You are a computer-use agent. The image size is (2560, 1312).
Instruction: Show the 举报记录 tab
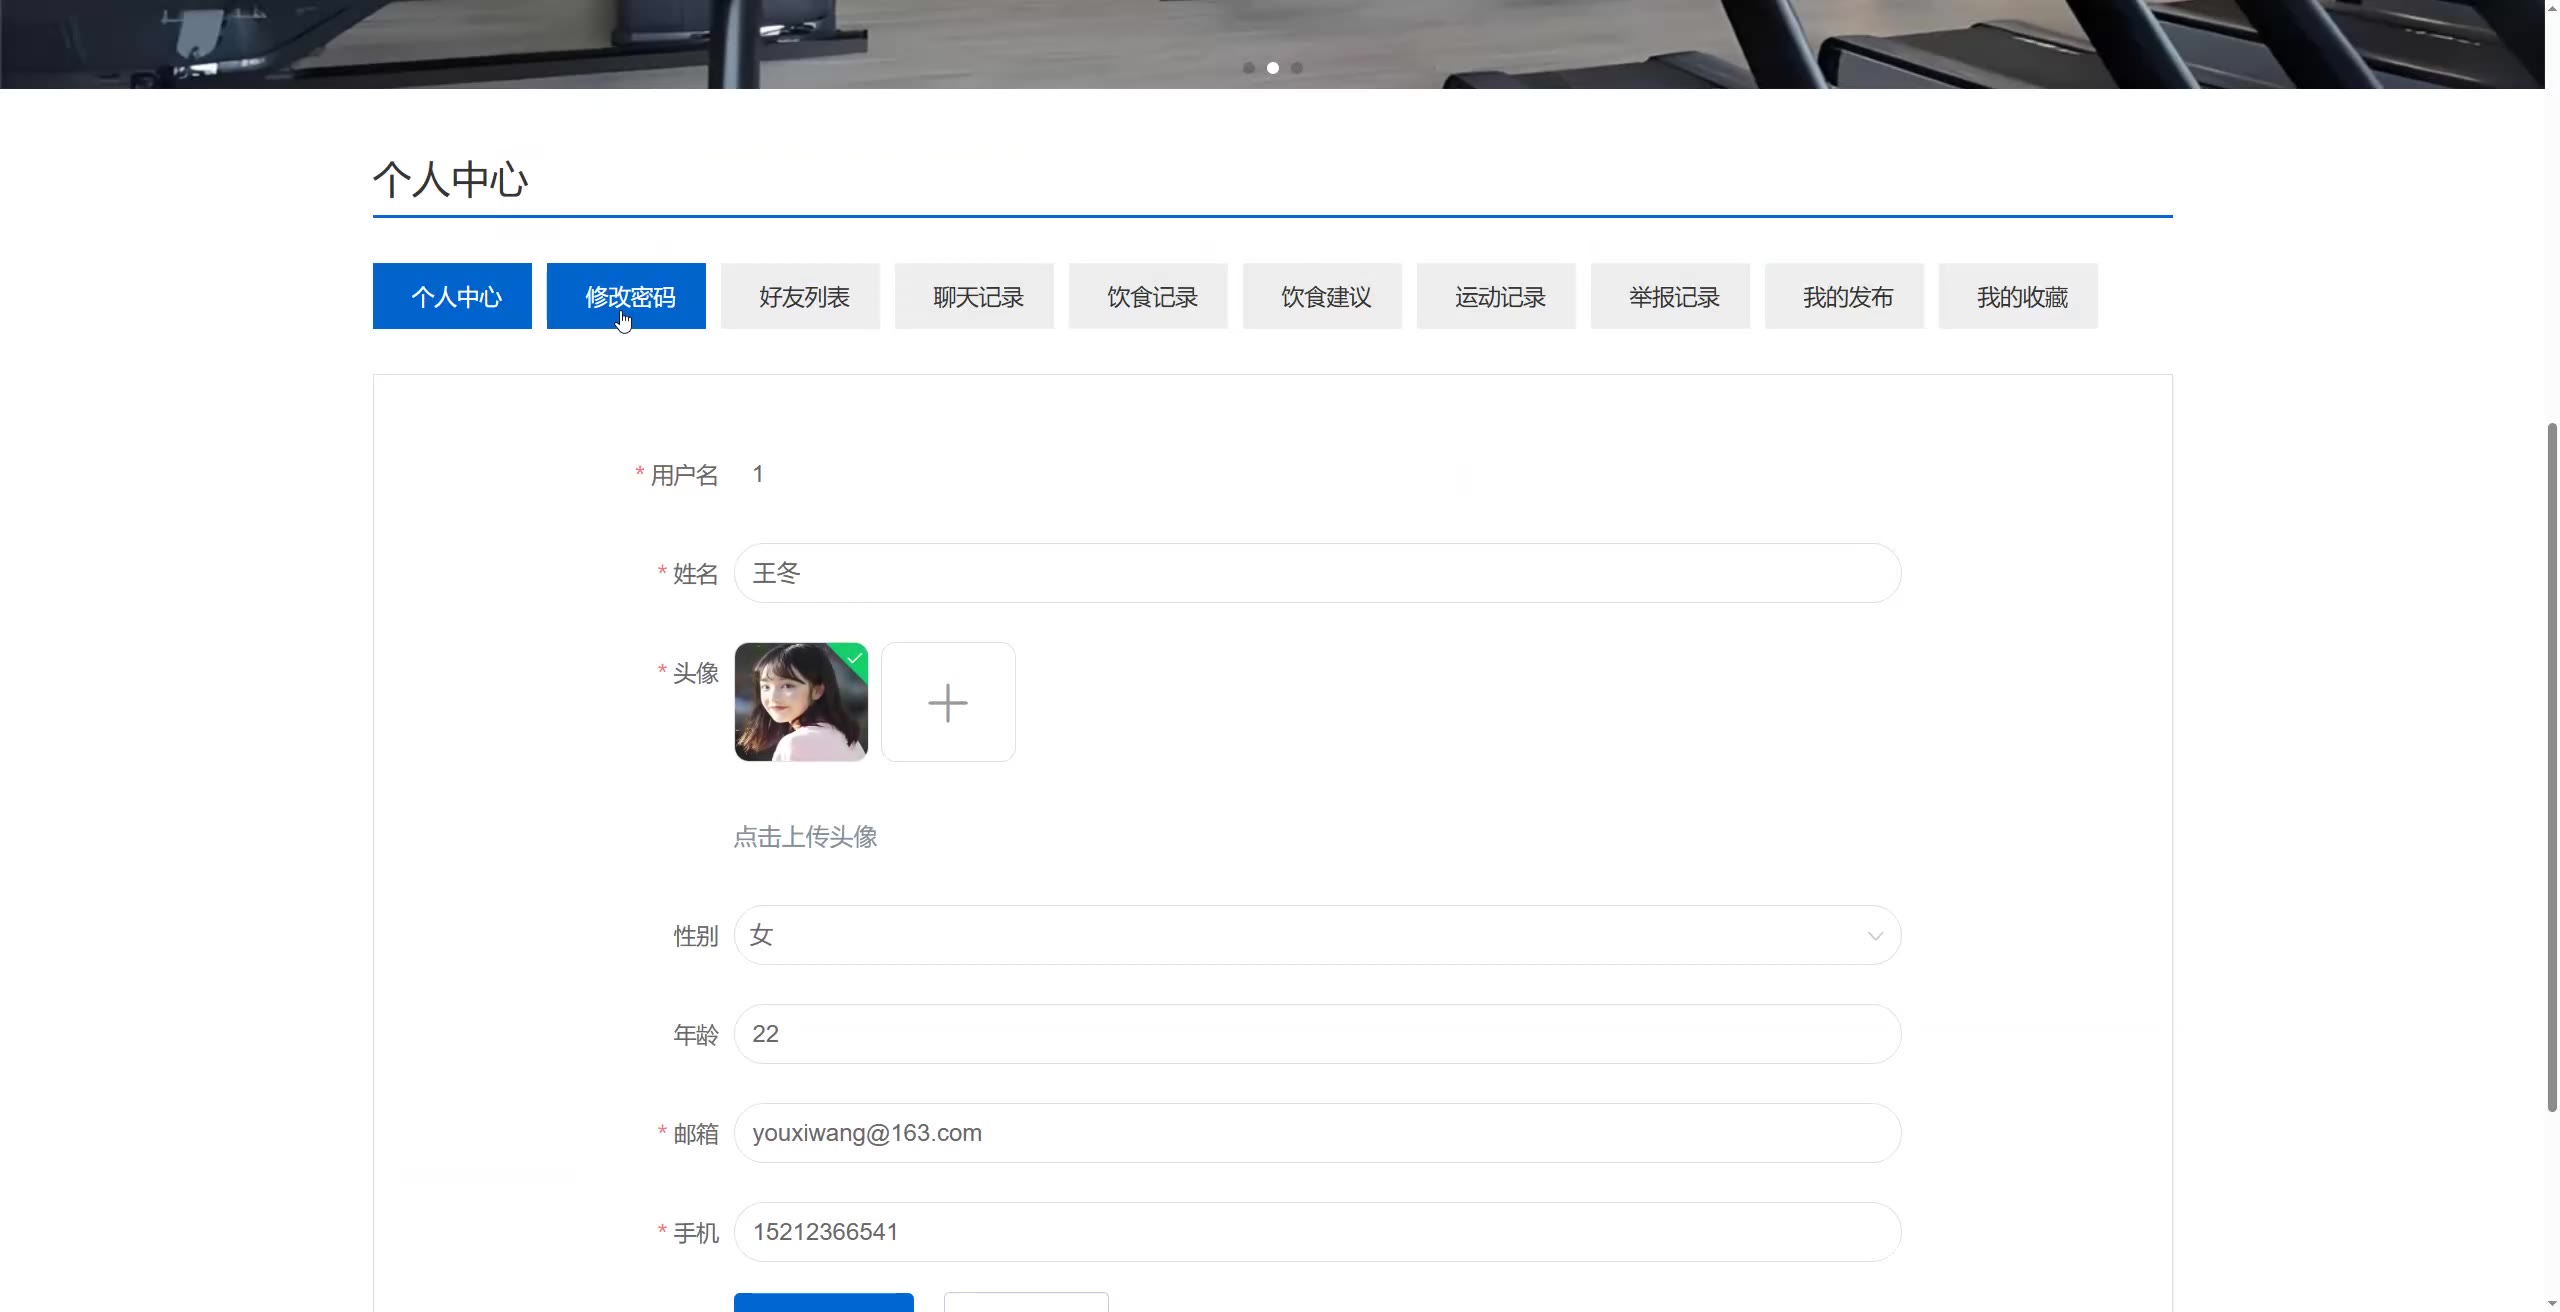(1670, 296)
